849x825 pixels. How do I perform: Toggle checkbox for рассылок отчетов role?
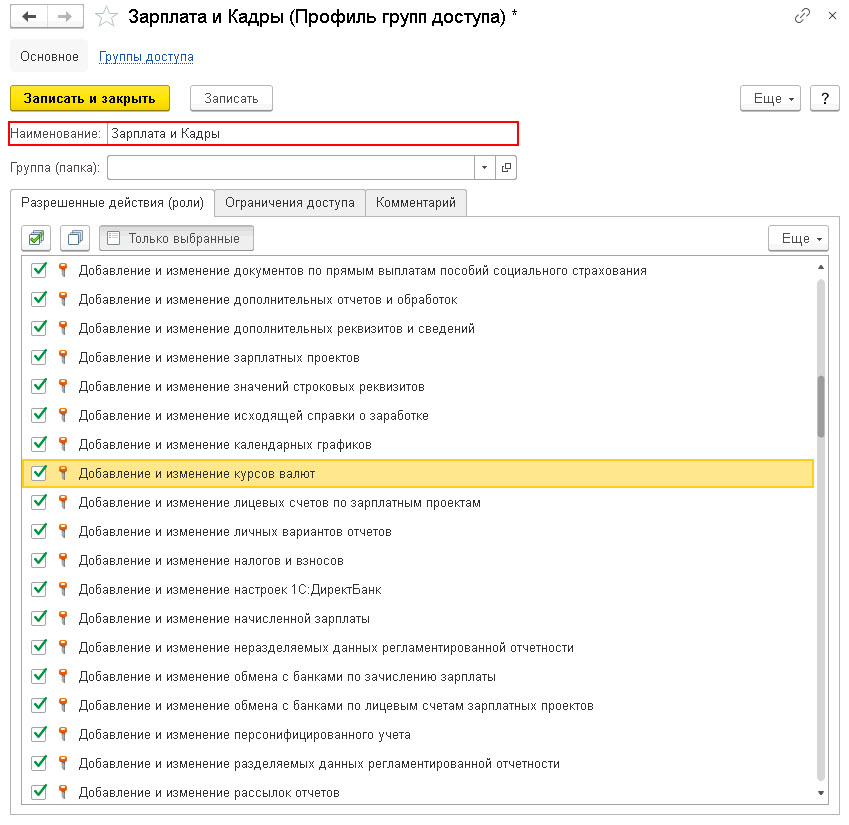(39, 791)
